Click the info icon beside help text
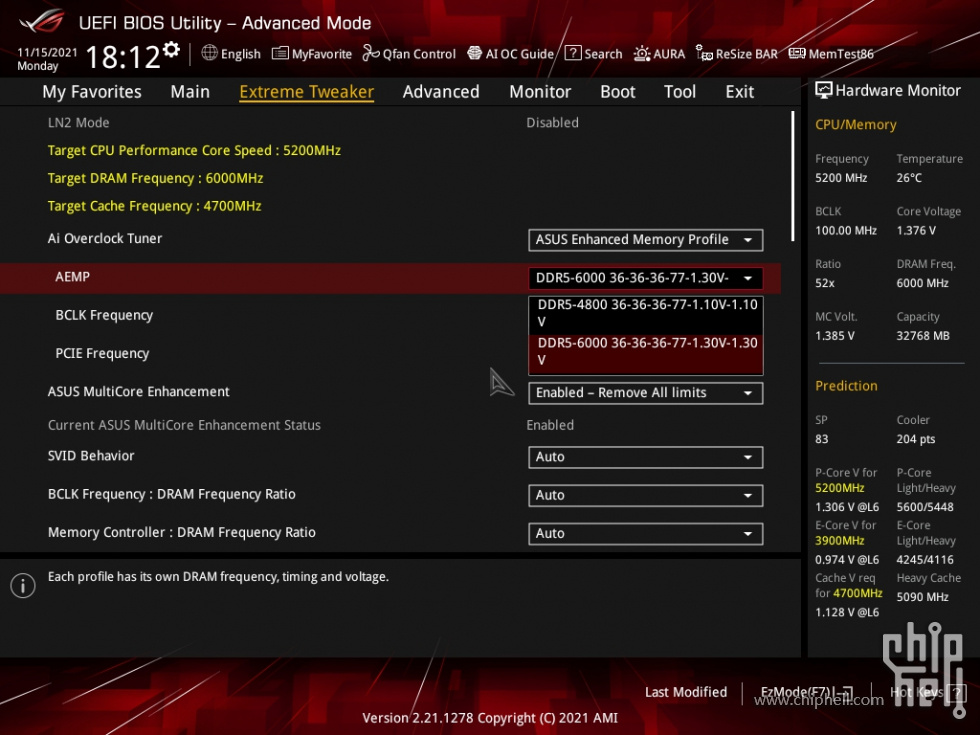 (23, 586)
